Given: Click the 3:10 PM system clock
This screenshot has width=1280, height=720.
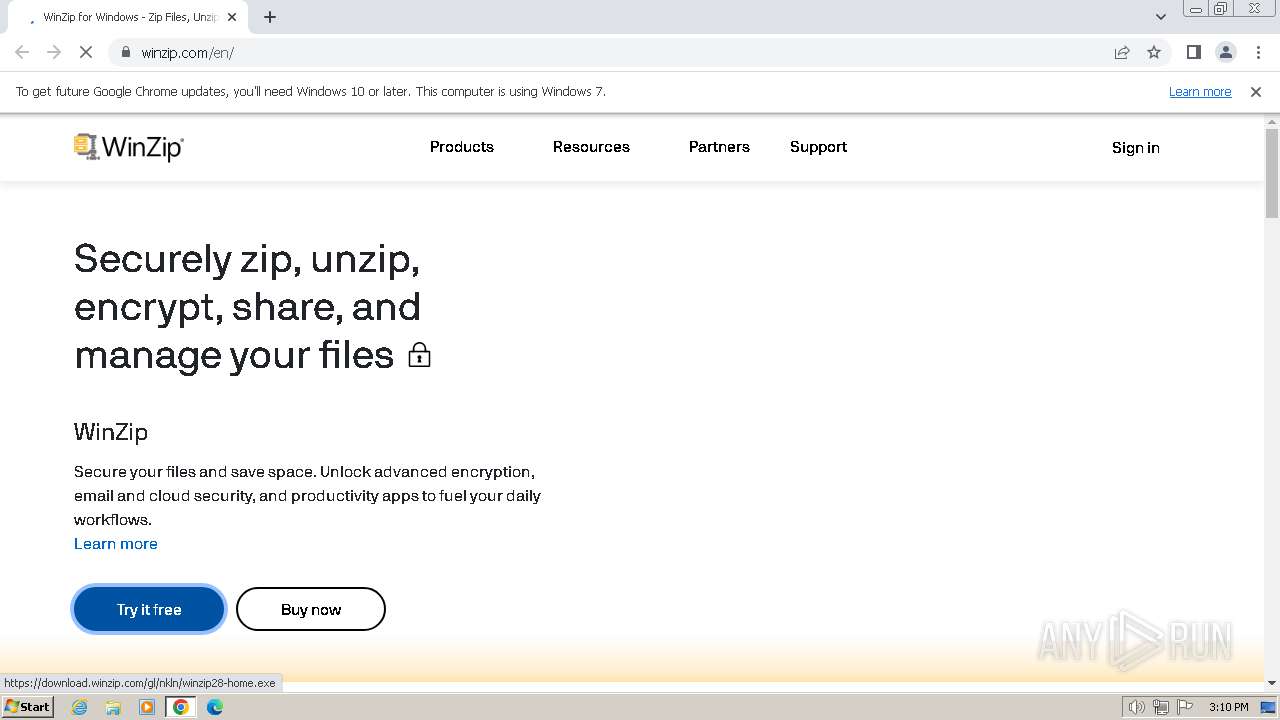Looking at the screenshot, I should point(1228,707).
